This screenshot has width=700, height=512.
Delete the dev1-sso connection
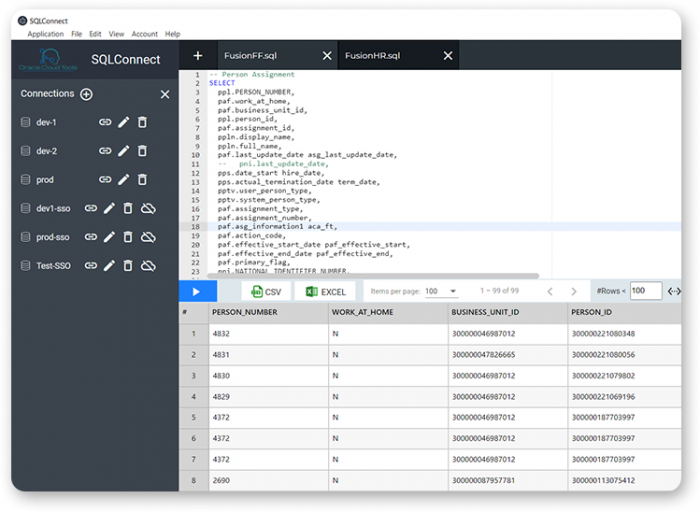point(128,208)
